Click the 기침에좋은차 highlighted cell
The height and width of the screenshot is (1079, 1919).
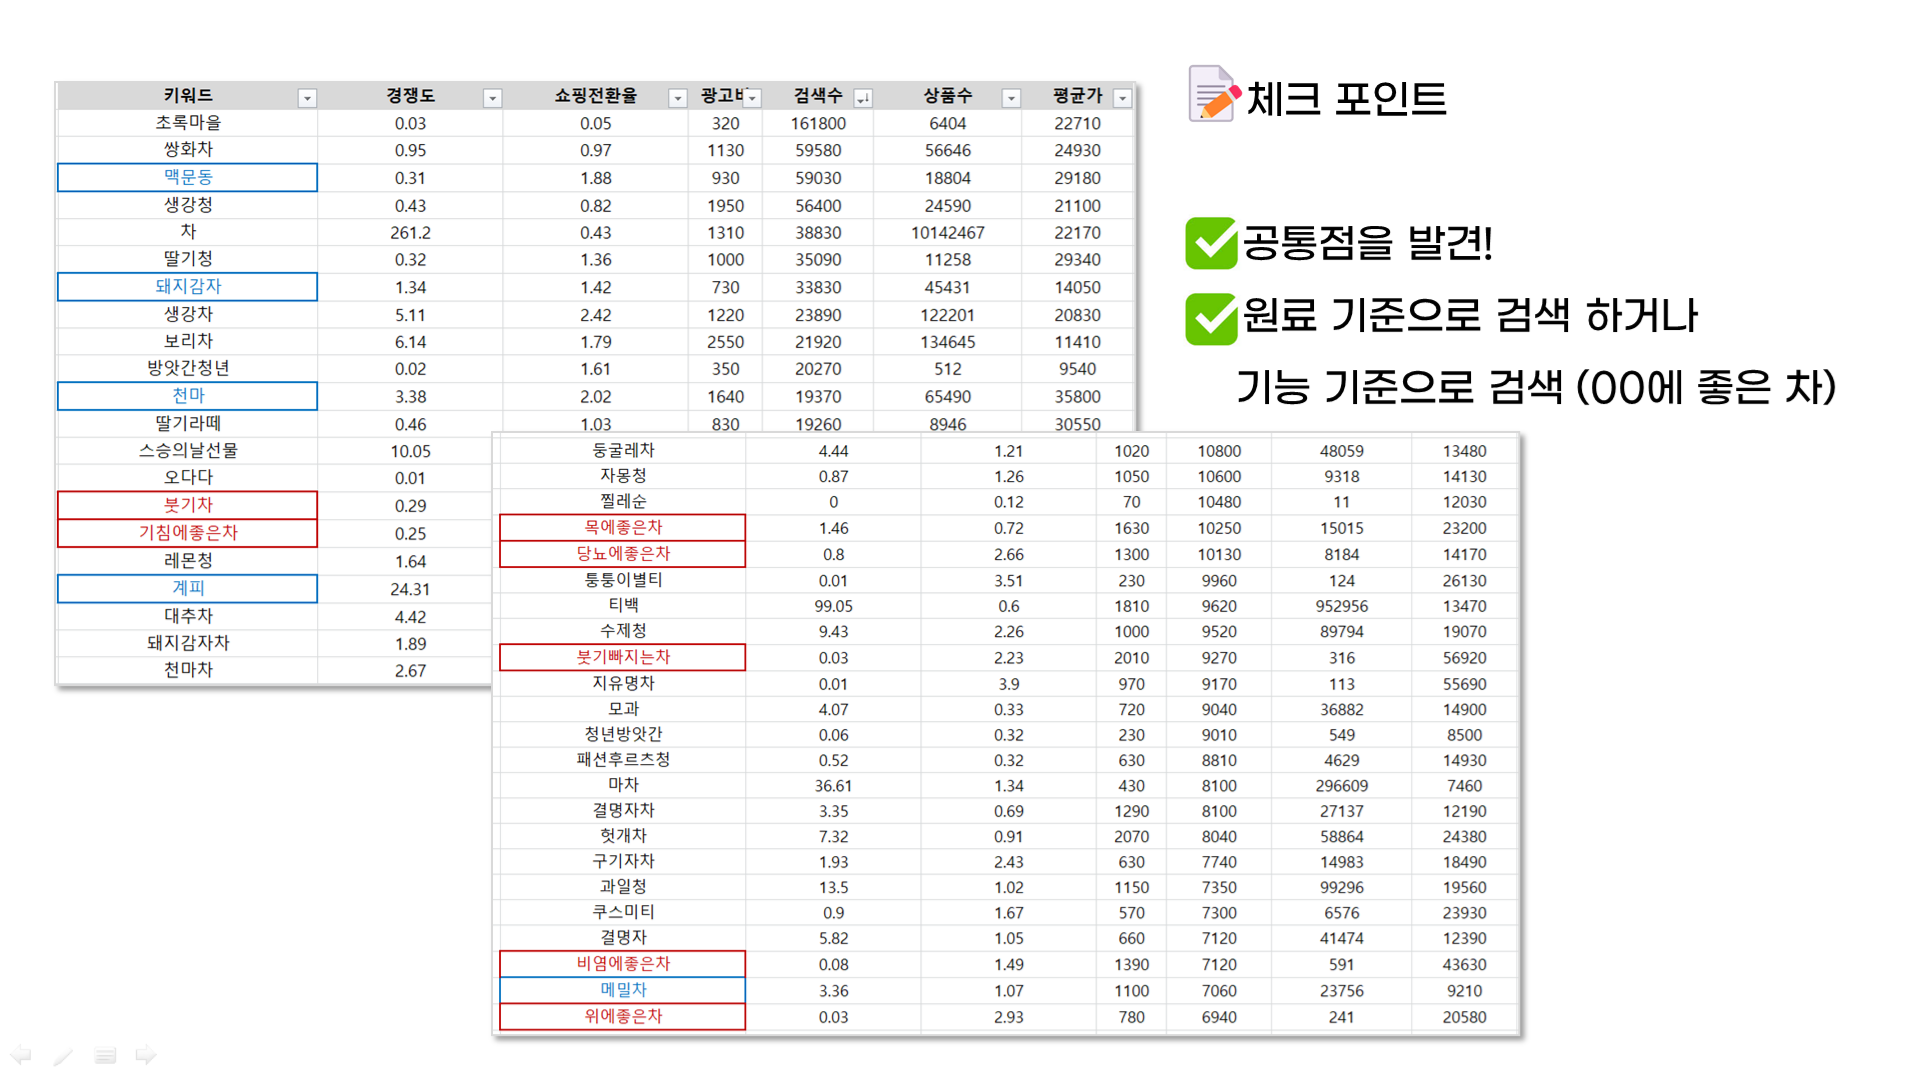point(188,533)
